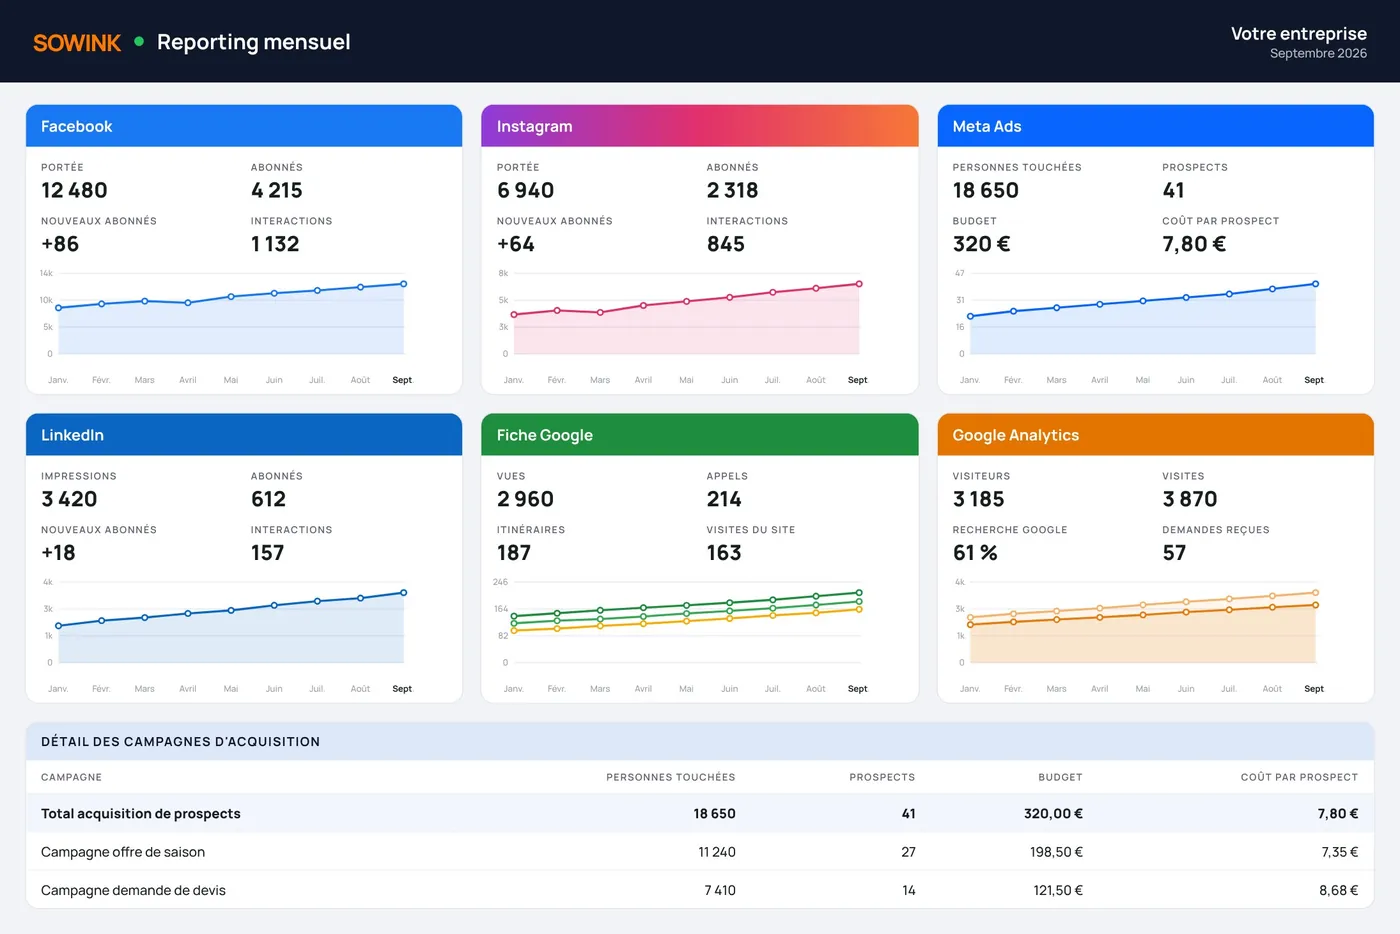Click Meta Ads Budget value 320 €
1400x934 pixels.
click(981, 244)
